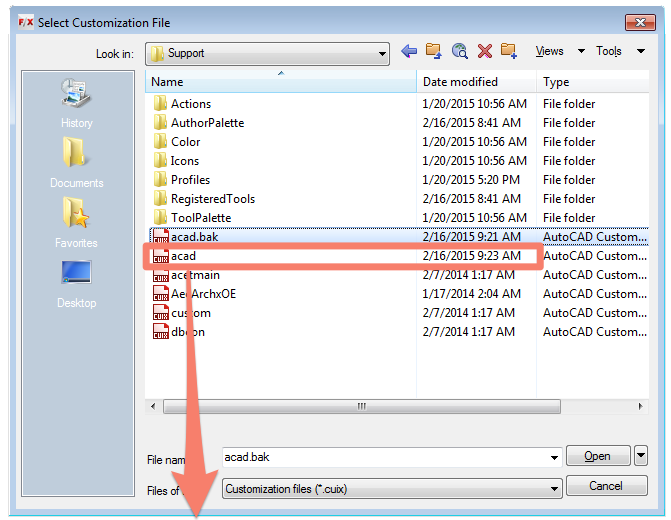Expand the Look in Support dropdown
Image resolution: width=671 pixels, height=520 pixels.
(382, 54)
